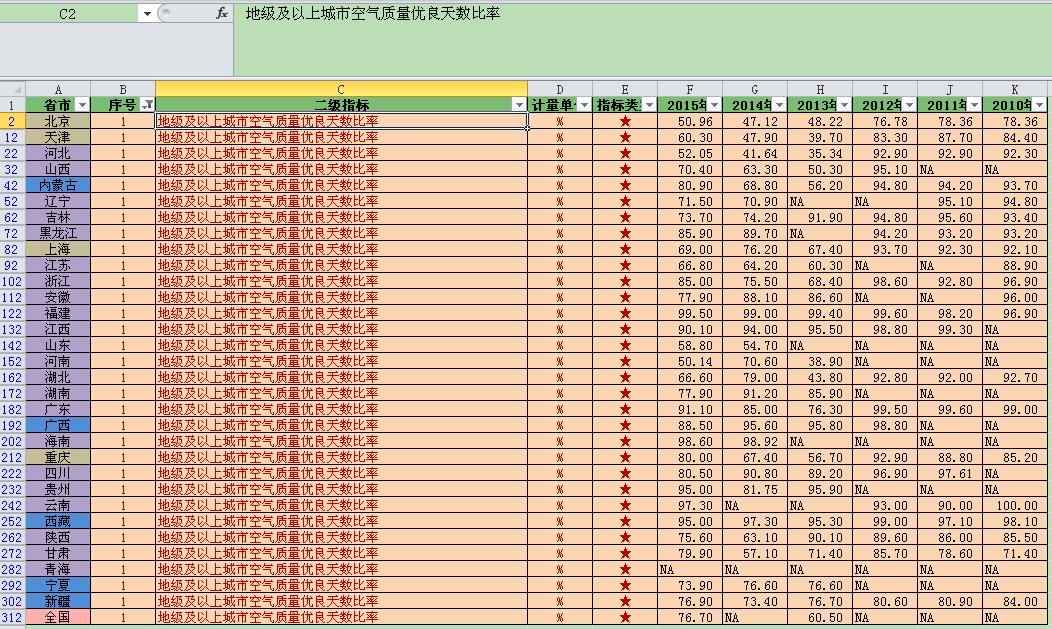Screen dimensions: 1052x629
Task: Open the active 序号 filter button
Action: pos(147,105)
